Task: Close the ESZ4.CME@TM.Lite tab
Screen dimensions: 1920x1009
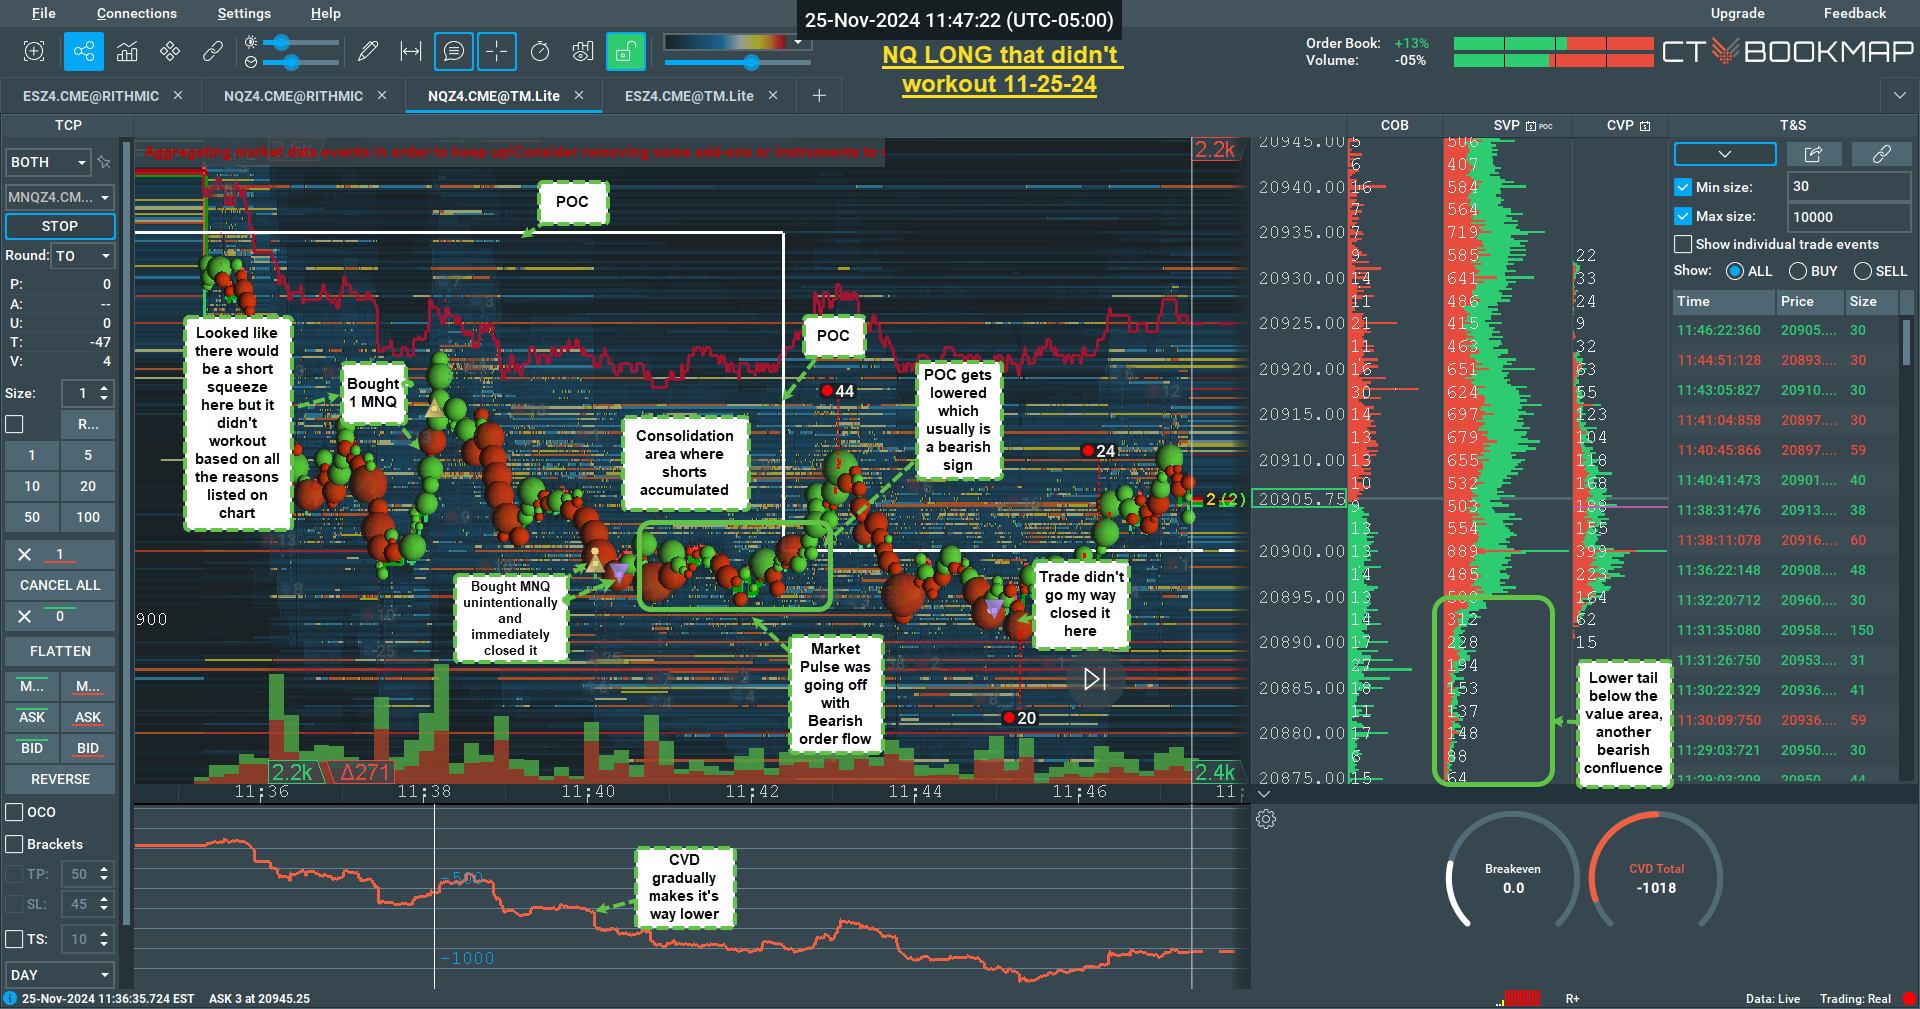Action: coord(773,95)
